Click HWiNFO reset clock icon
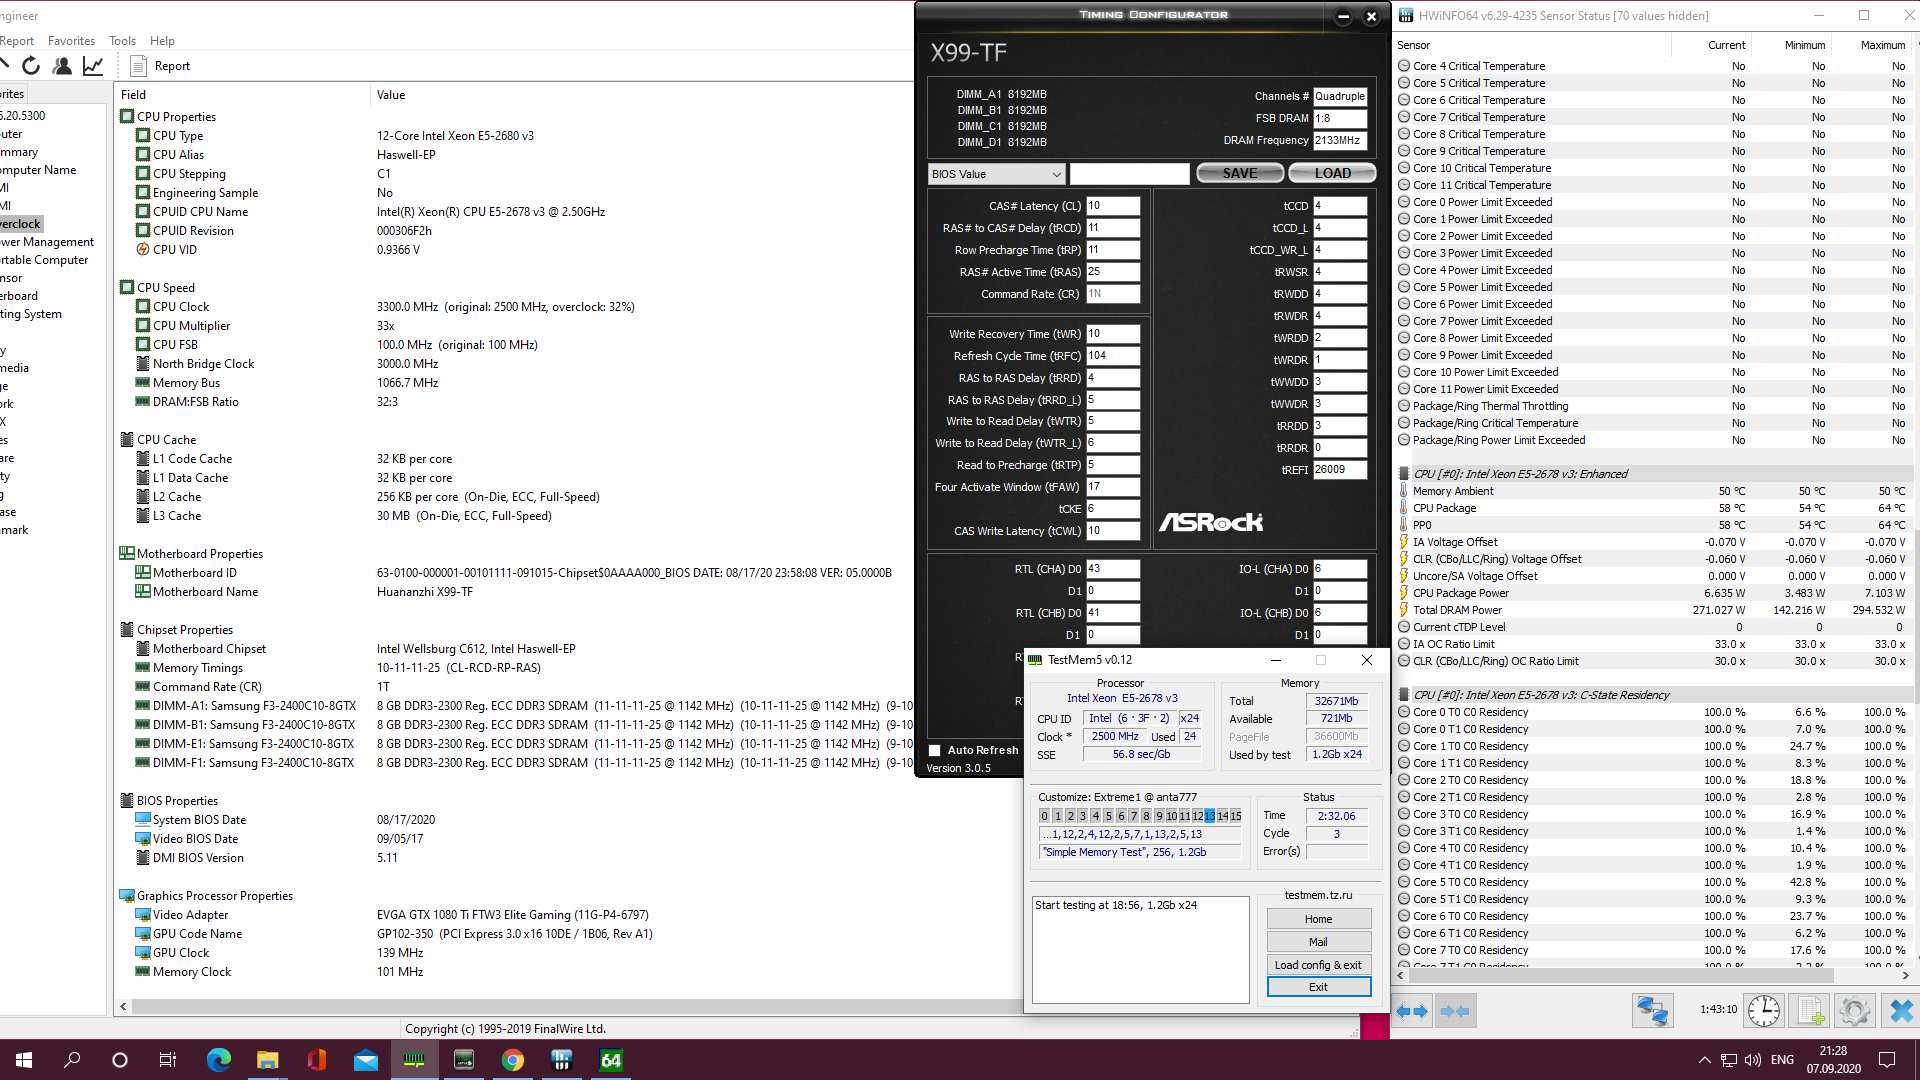 1763,1011
